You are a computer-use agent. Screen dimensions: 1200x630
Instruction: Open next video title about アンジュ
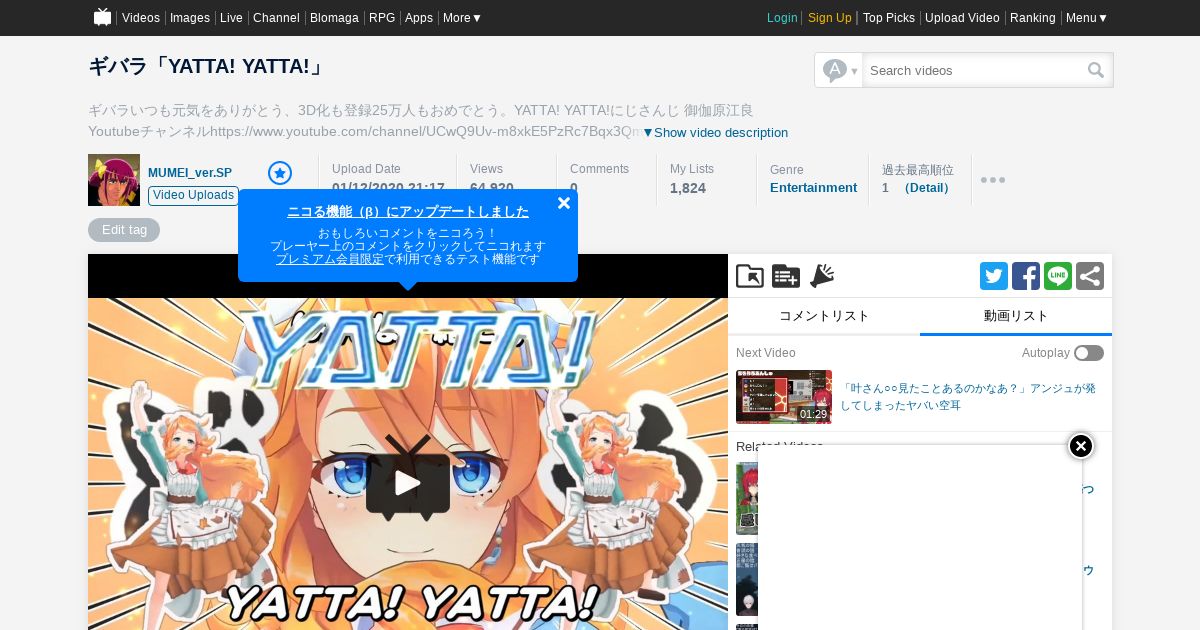(x=968, y=396)
